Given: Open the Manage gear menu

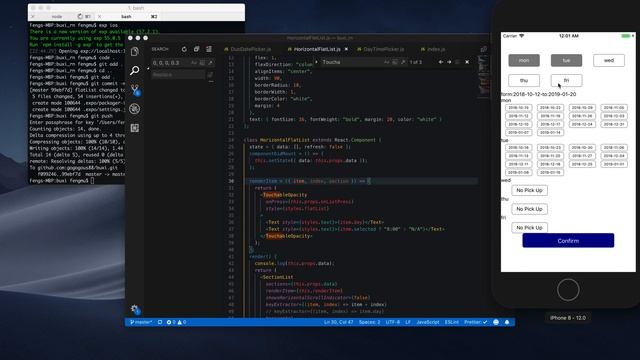Looking at the screenshot, I should [135, 309].
